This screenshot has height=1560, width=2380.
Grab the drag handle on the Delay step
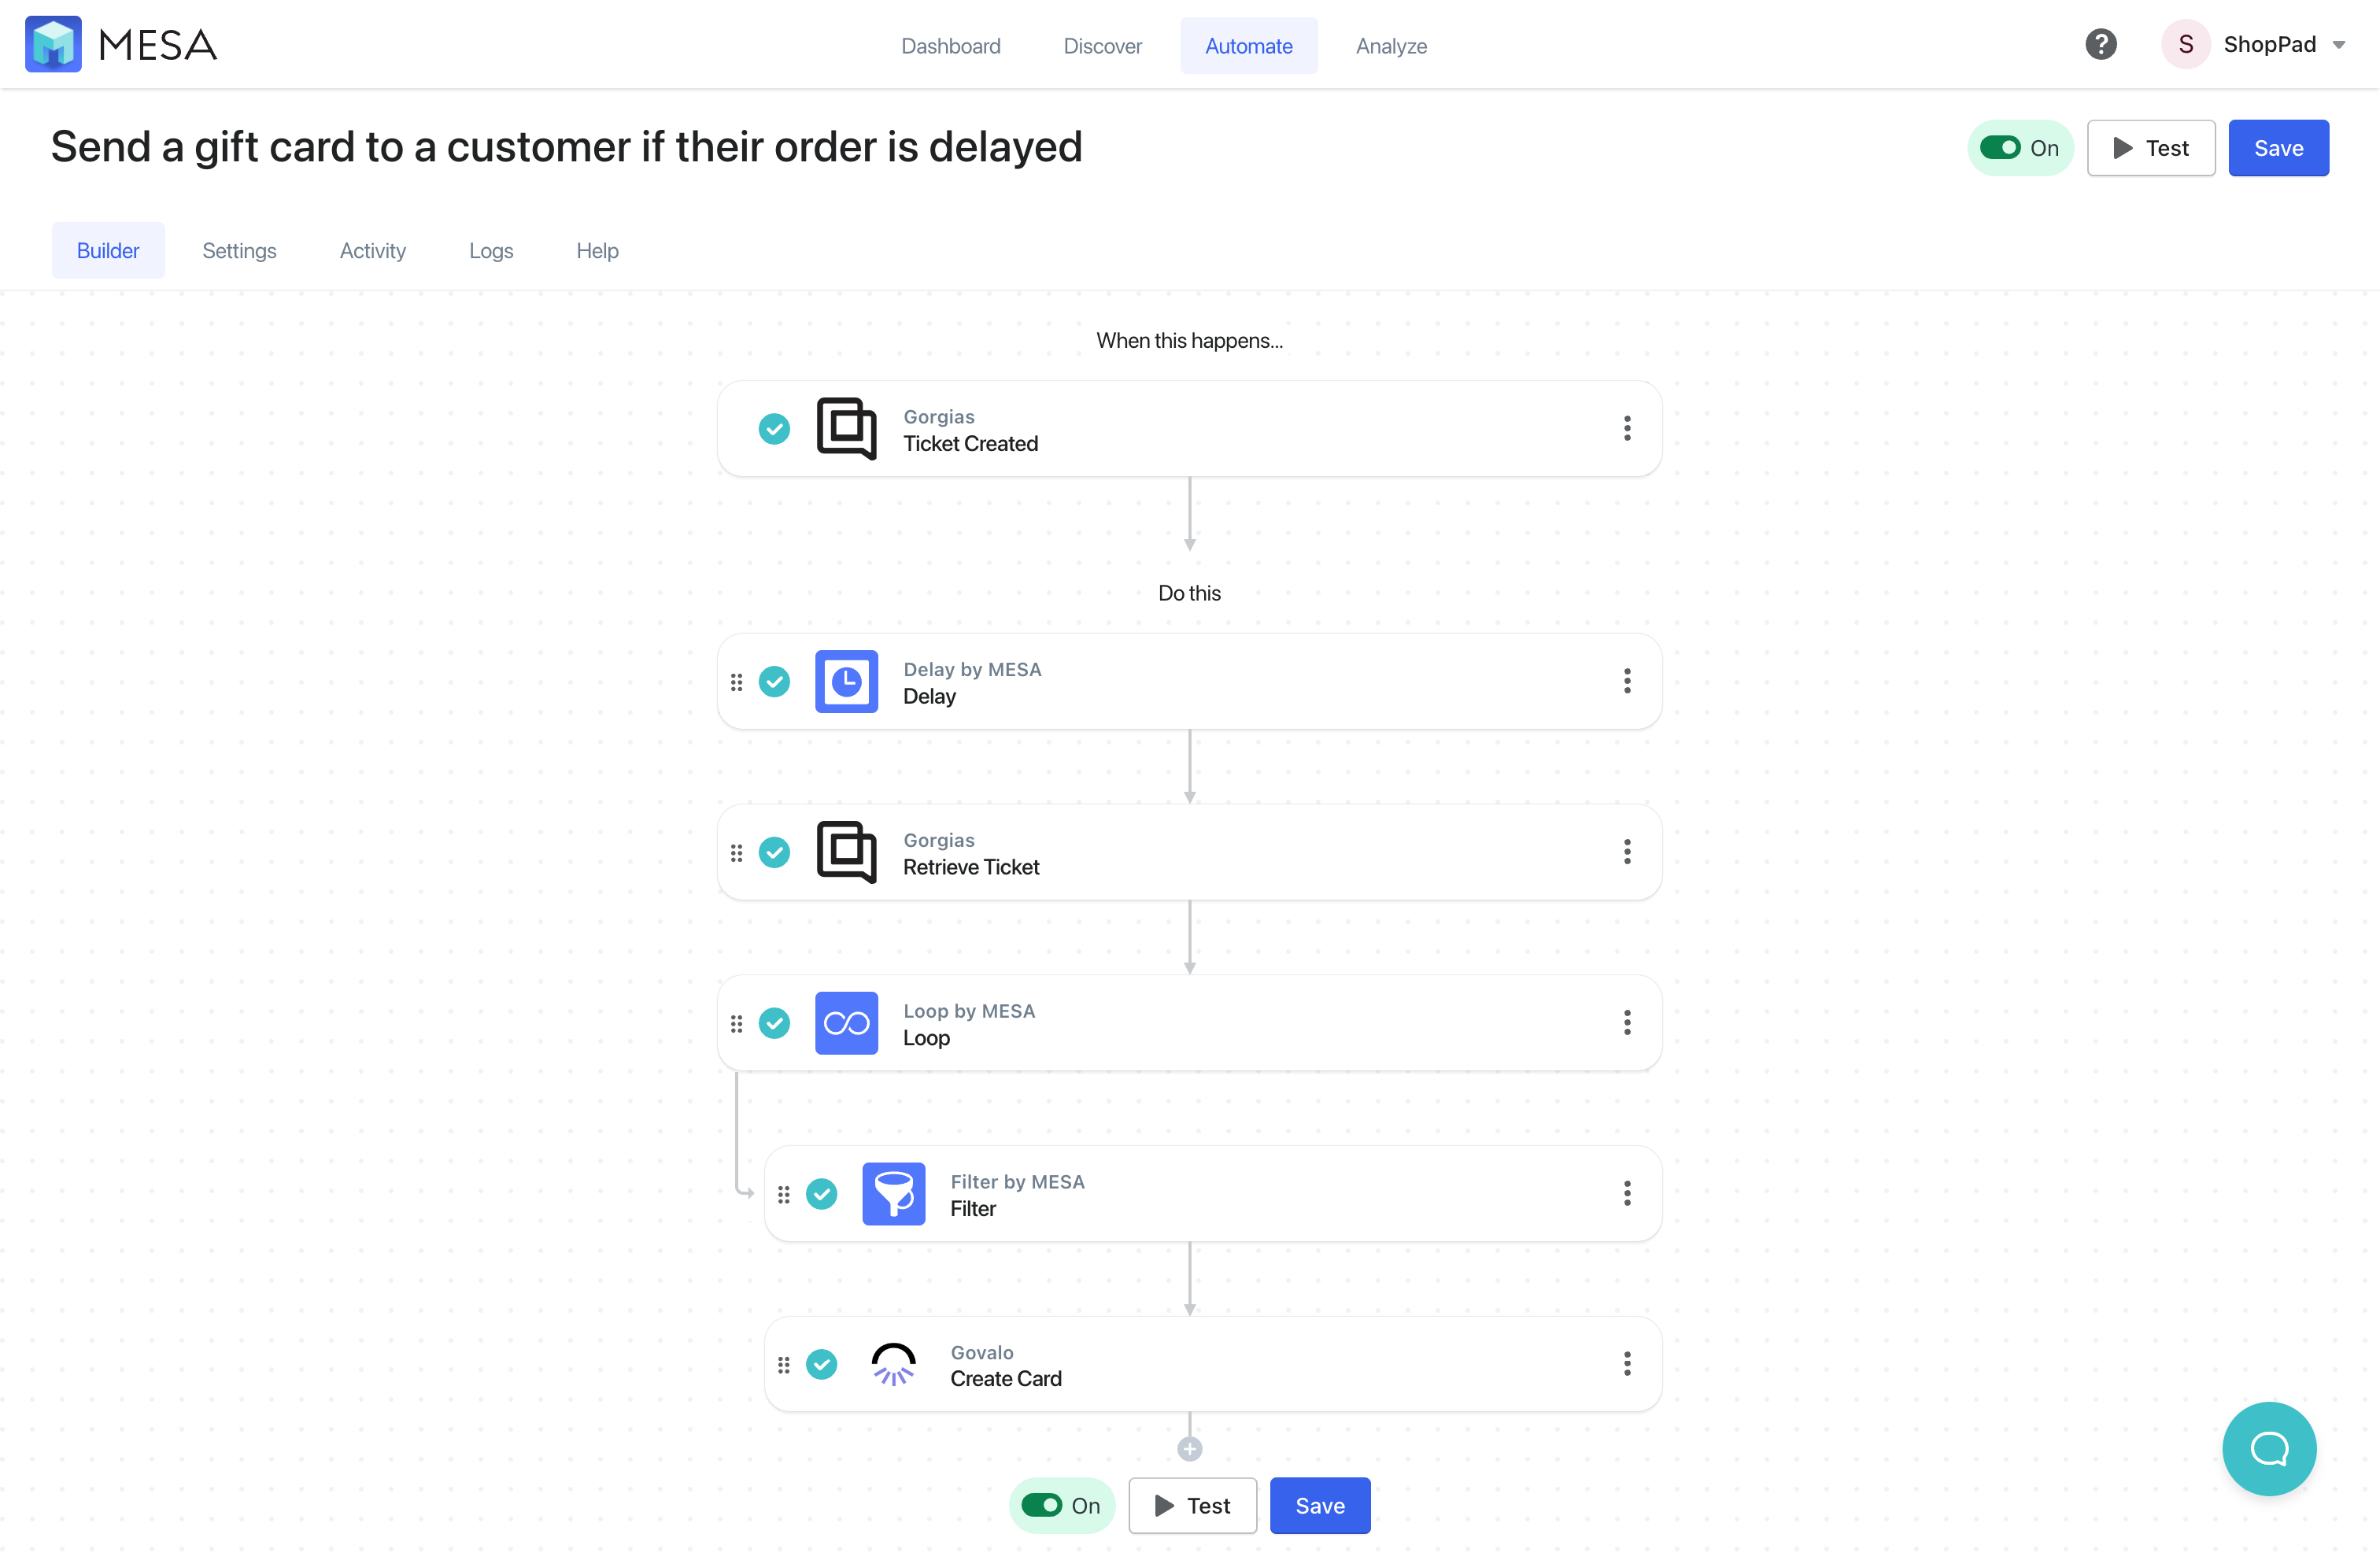[x=736, y=682]
